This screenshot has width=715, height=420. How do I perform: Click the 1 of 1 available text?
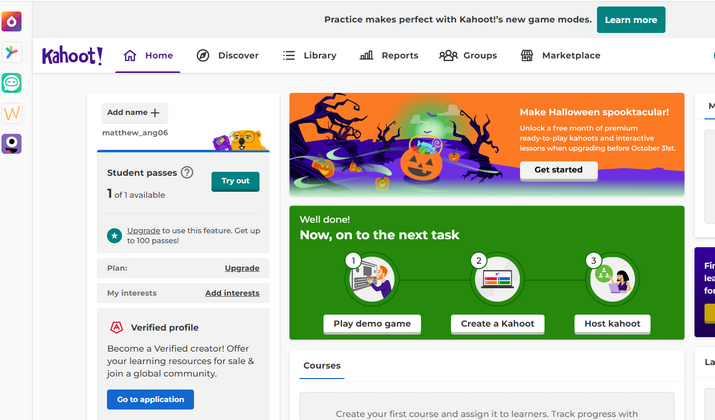coord(136,195)
